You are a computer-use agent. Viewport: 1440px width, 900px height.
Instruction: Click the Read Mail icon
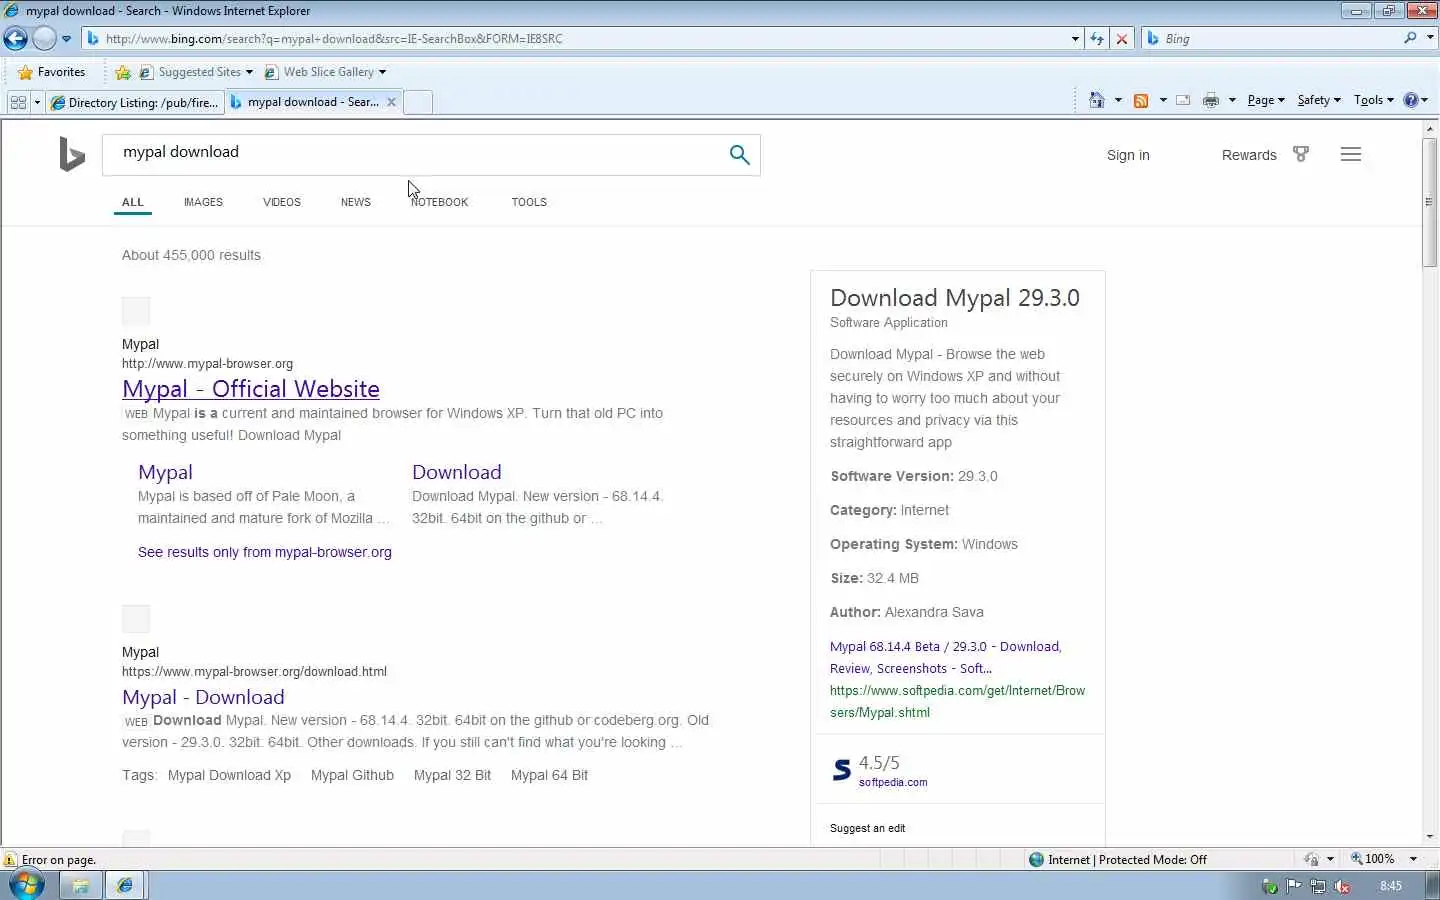[1183, 100]
